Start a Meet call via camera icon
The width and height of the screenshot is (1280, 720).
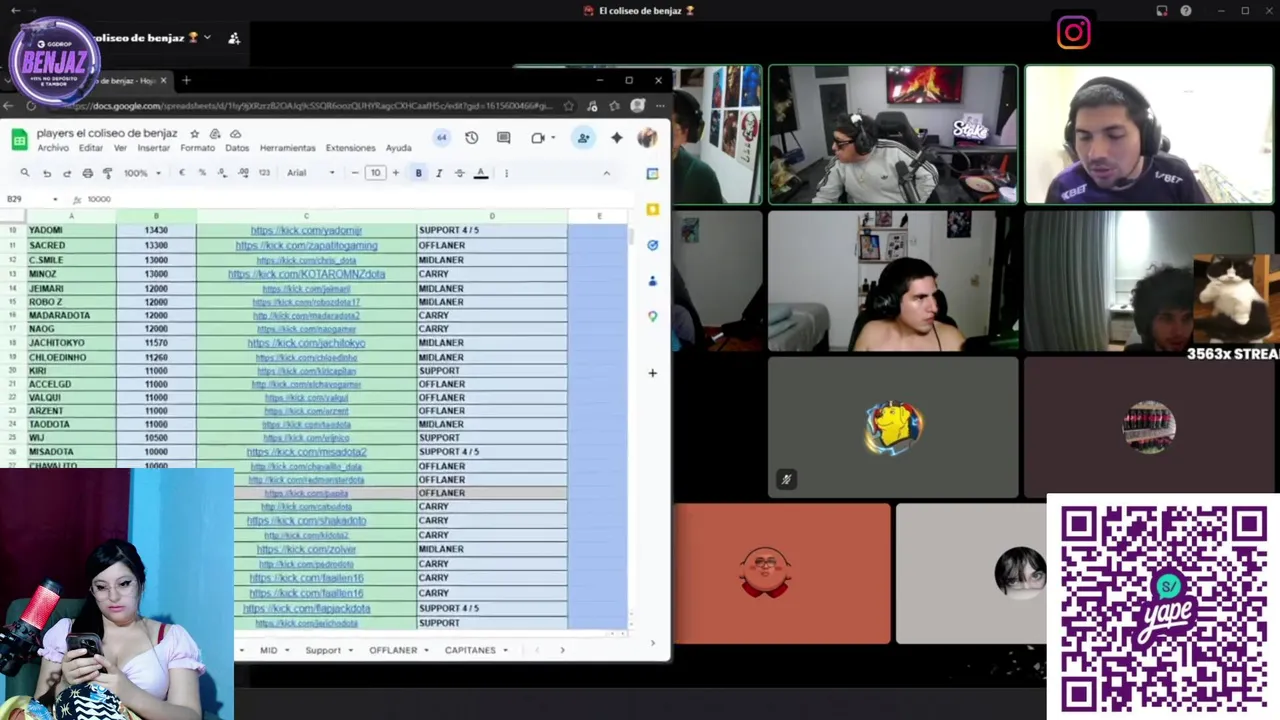pos(538,138)
